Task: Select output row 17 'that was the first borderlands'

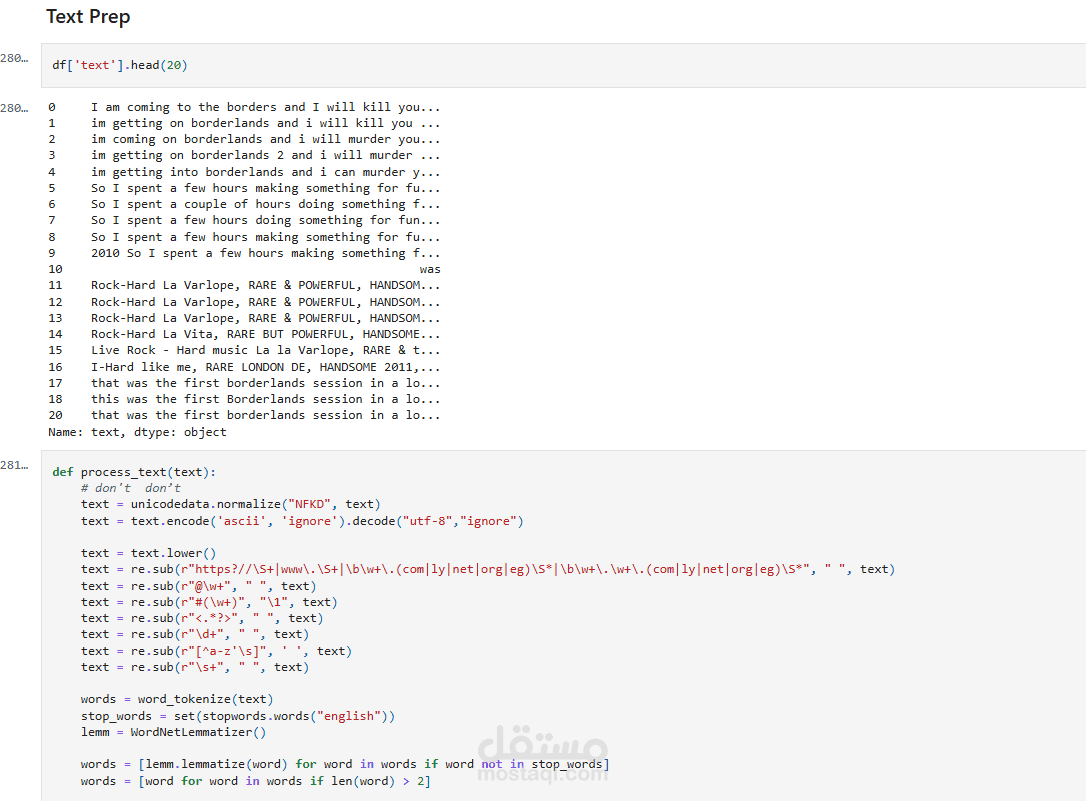Action: pyautogui.click(x=244, y=383)
